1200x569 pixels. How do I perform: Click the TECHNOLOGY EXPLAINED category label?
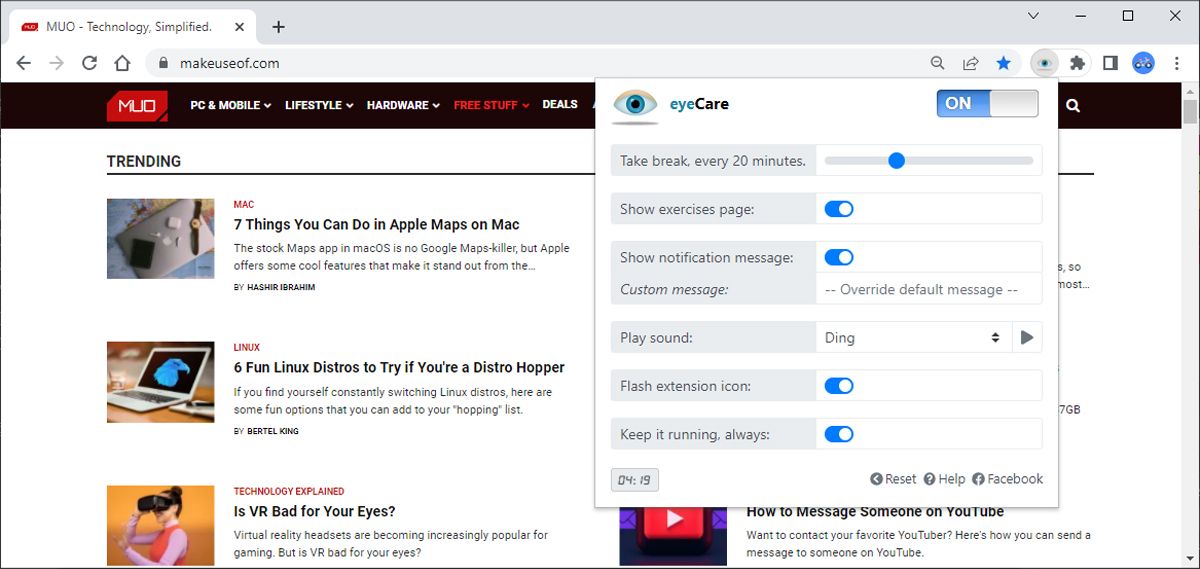(289, 492)
